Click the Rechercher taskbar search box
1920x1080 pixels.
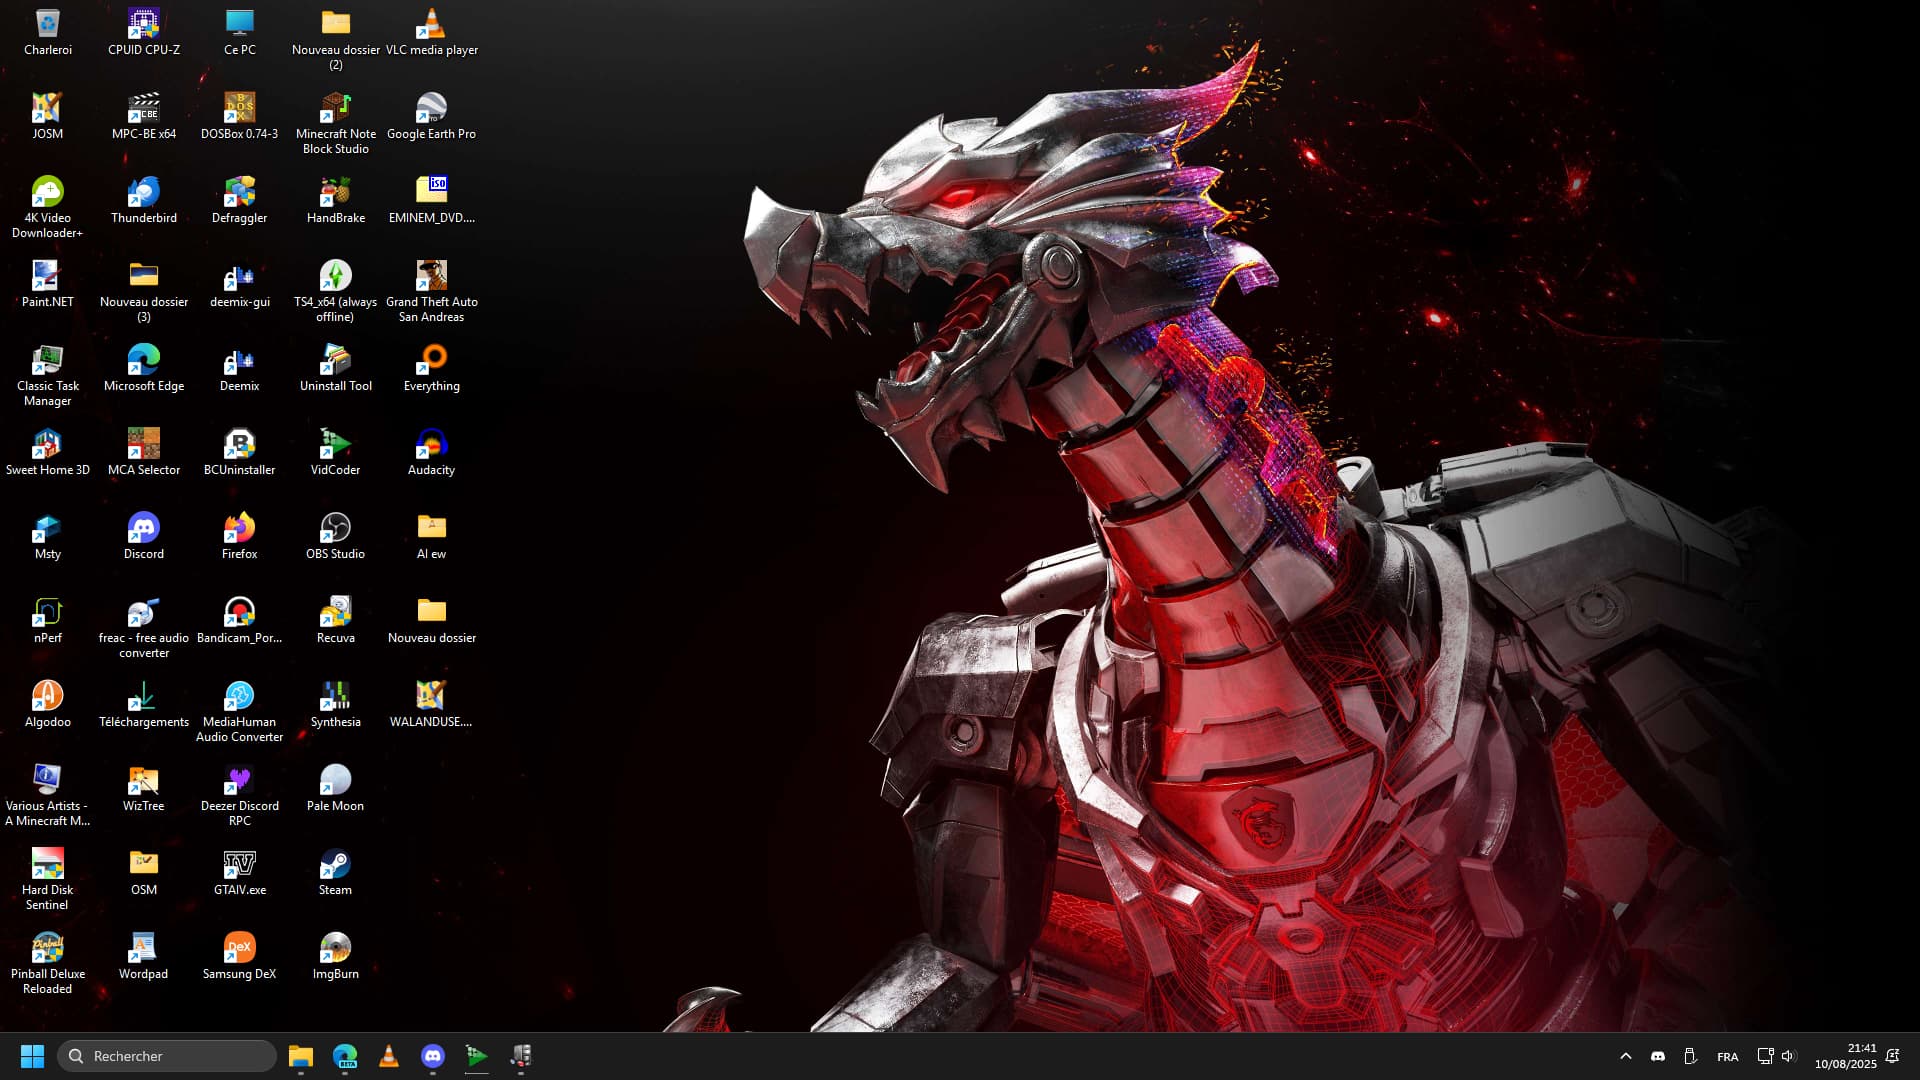coord(167,1056)
